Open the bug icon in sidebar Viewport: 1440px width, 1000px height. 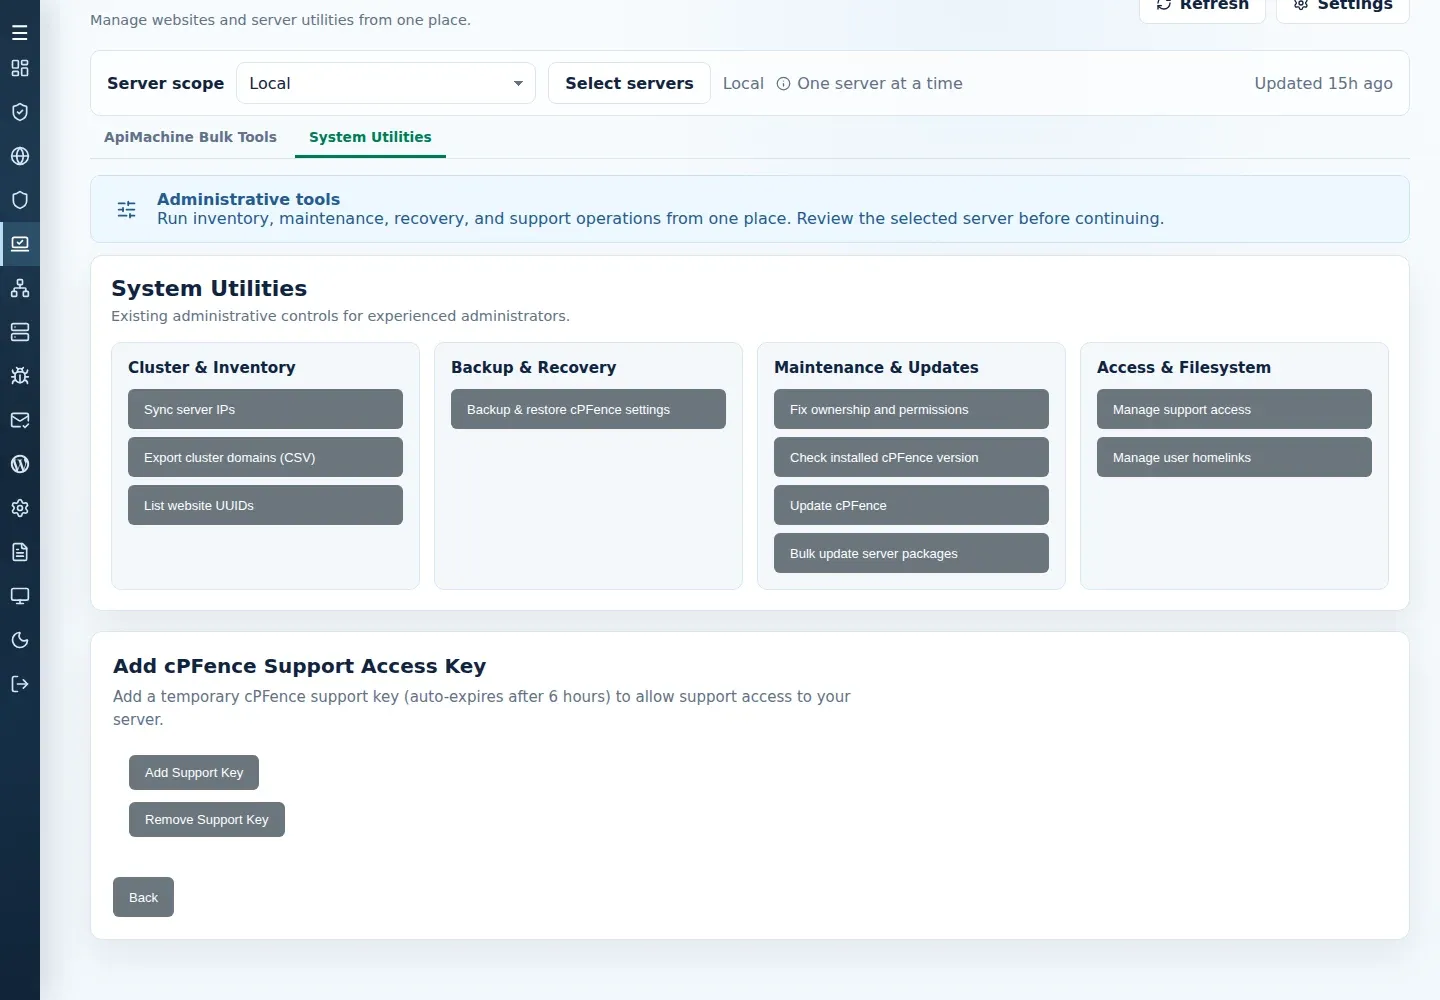(x=20, y=376)
